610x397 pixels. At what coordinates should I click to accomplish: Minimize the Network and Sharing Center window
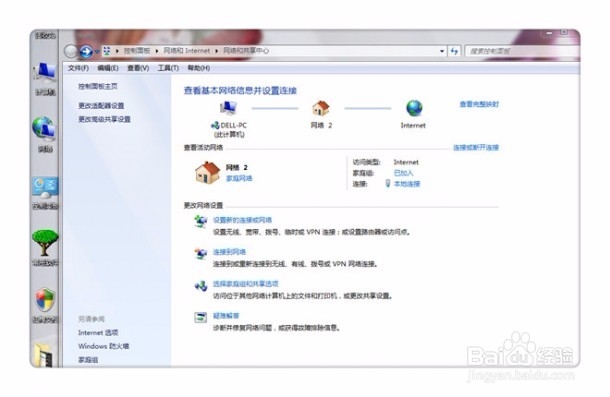[549, 33]
